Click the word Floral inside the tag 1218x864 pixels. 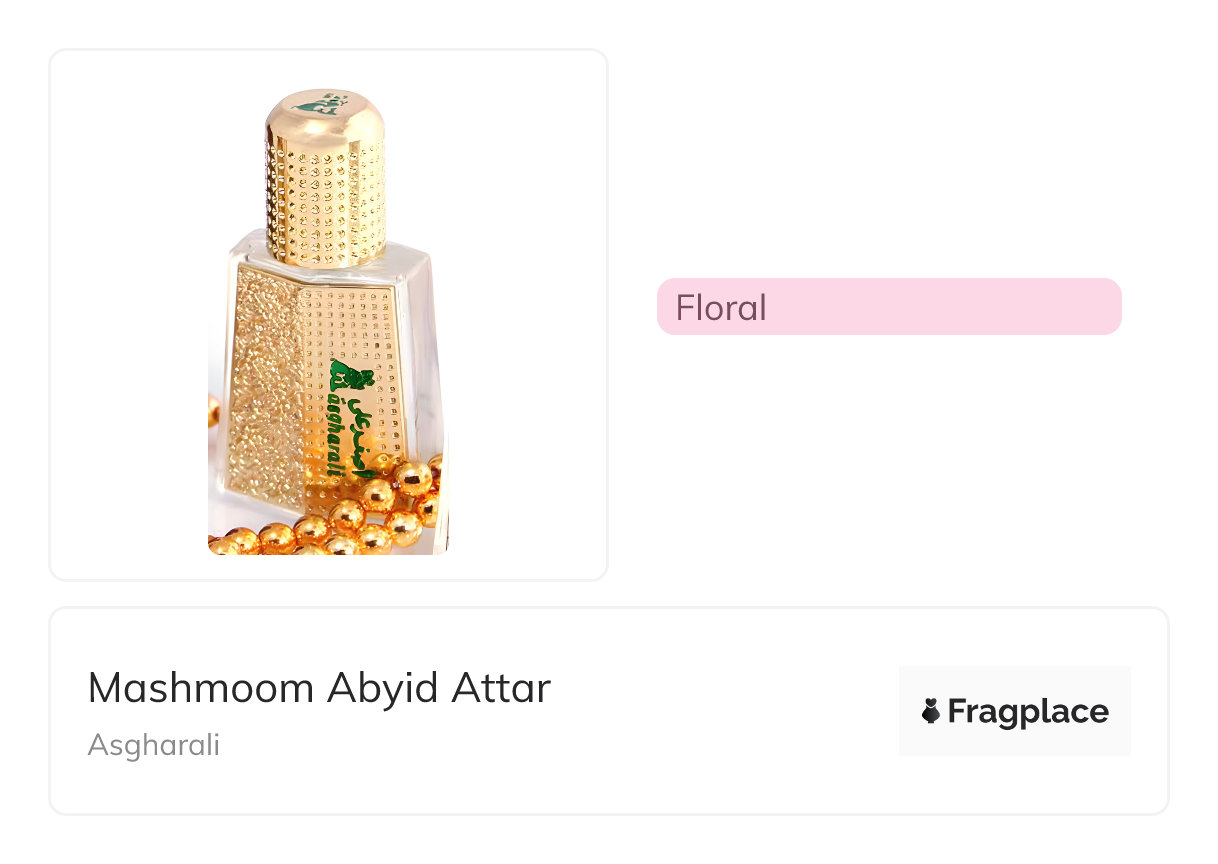pos(721,307)
